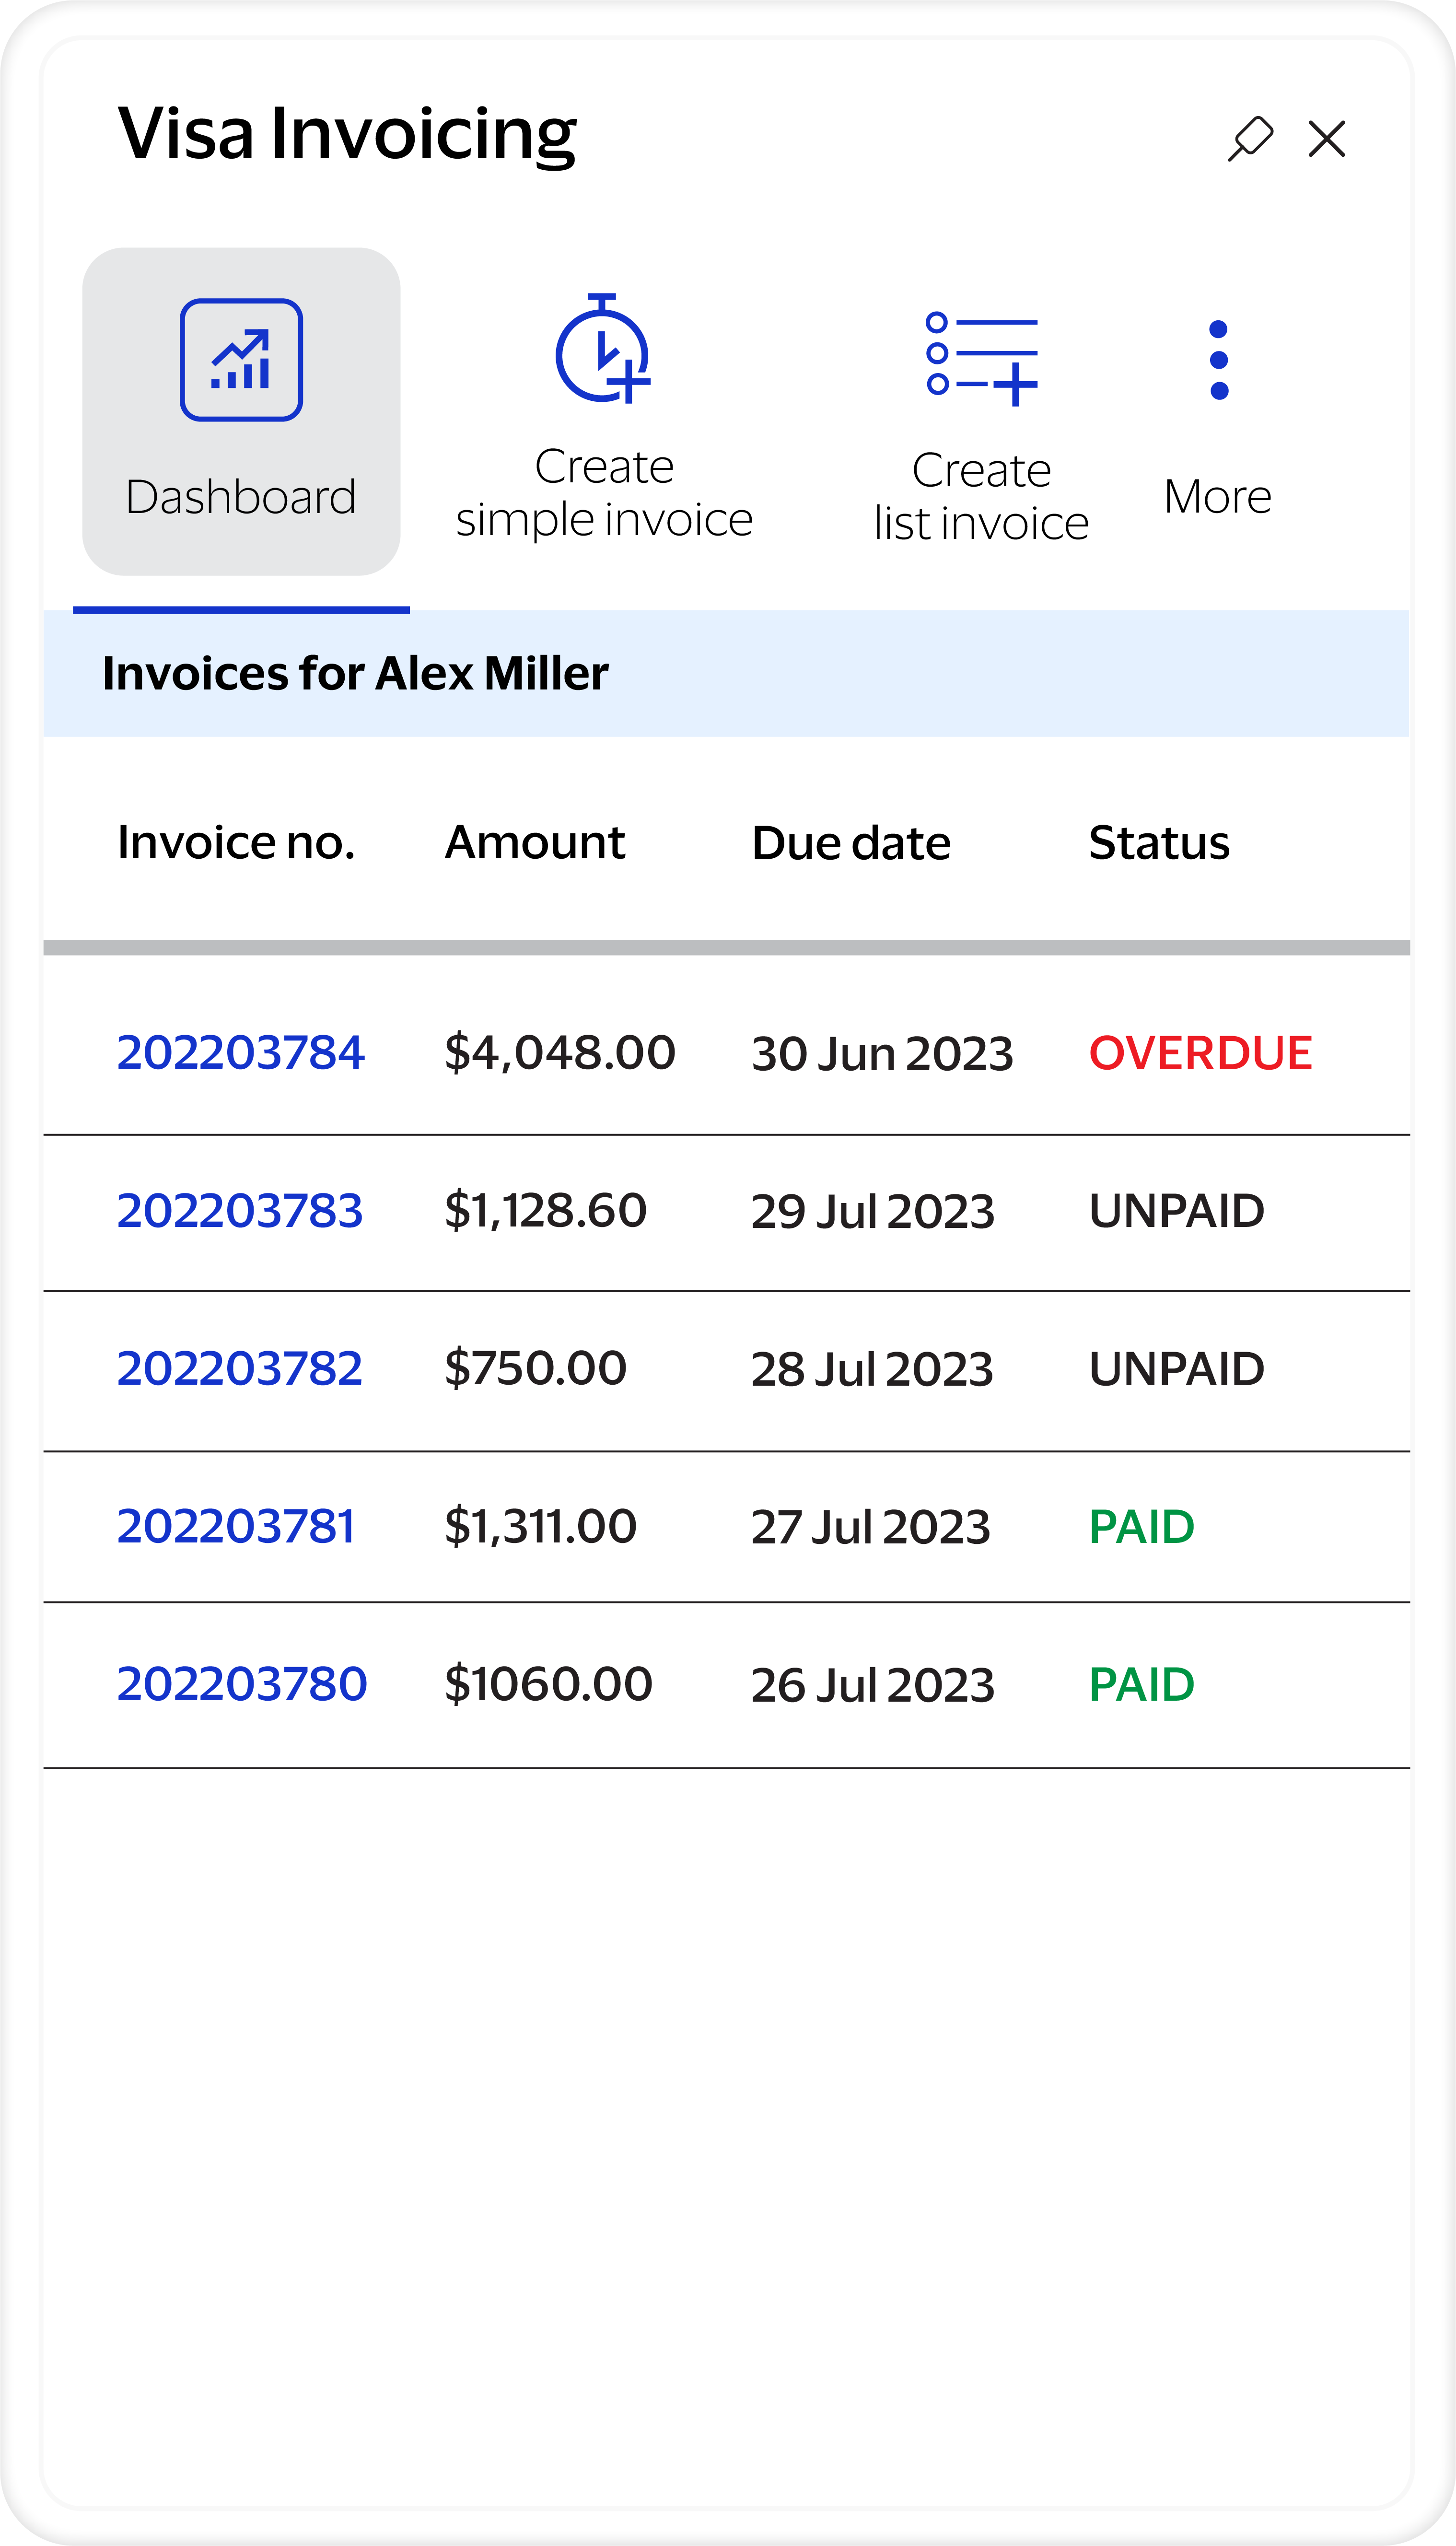This screenshot has width=1456, height=2546.
Task: Click the Status column header
Action: tap(1159, 843)
